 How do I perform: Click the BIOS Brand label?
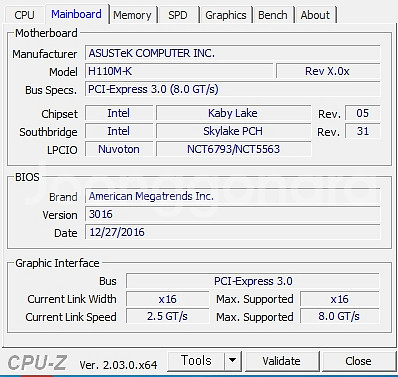pyautogui.click(x=63, y=197)
